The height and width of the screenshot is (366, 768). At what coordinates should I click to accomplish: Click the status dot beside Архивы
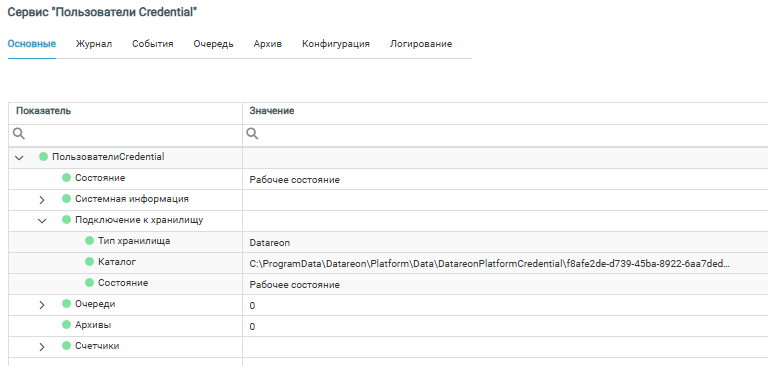tap(67, 325)
